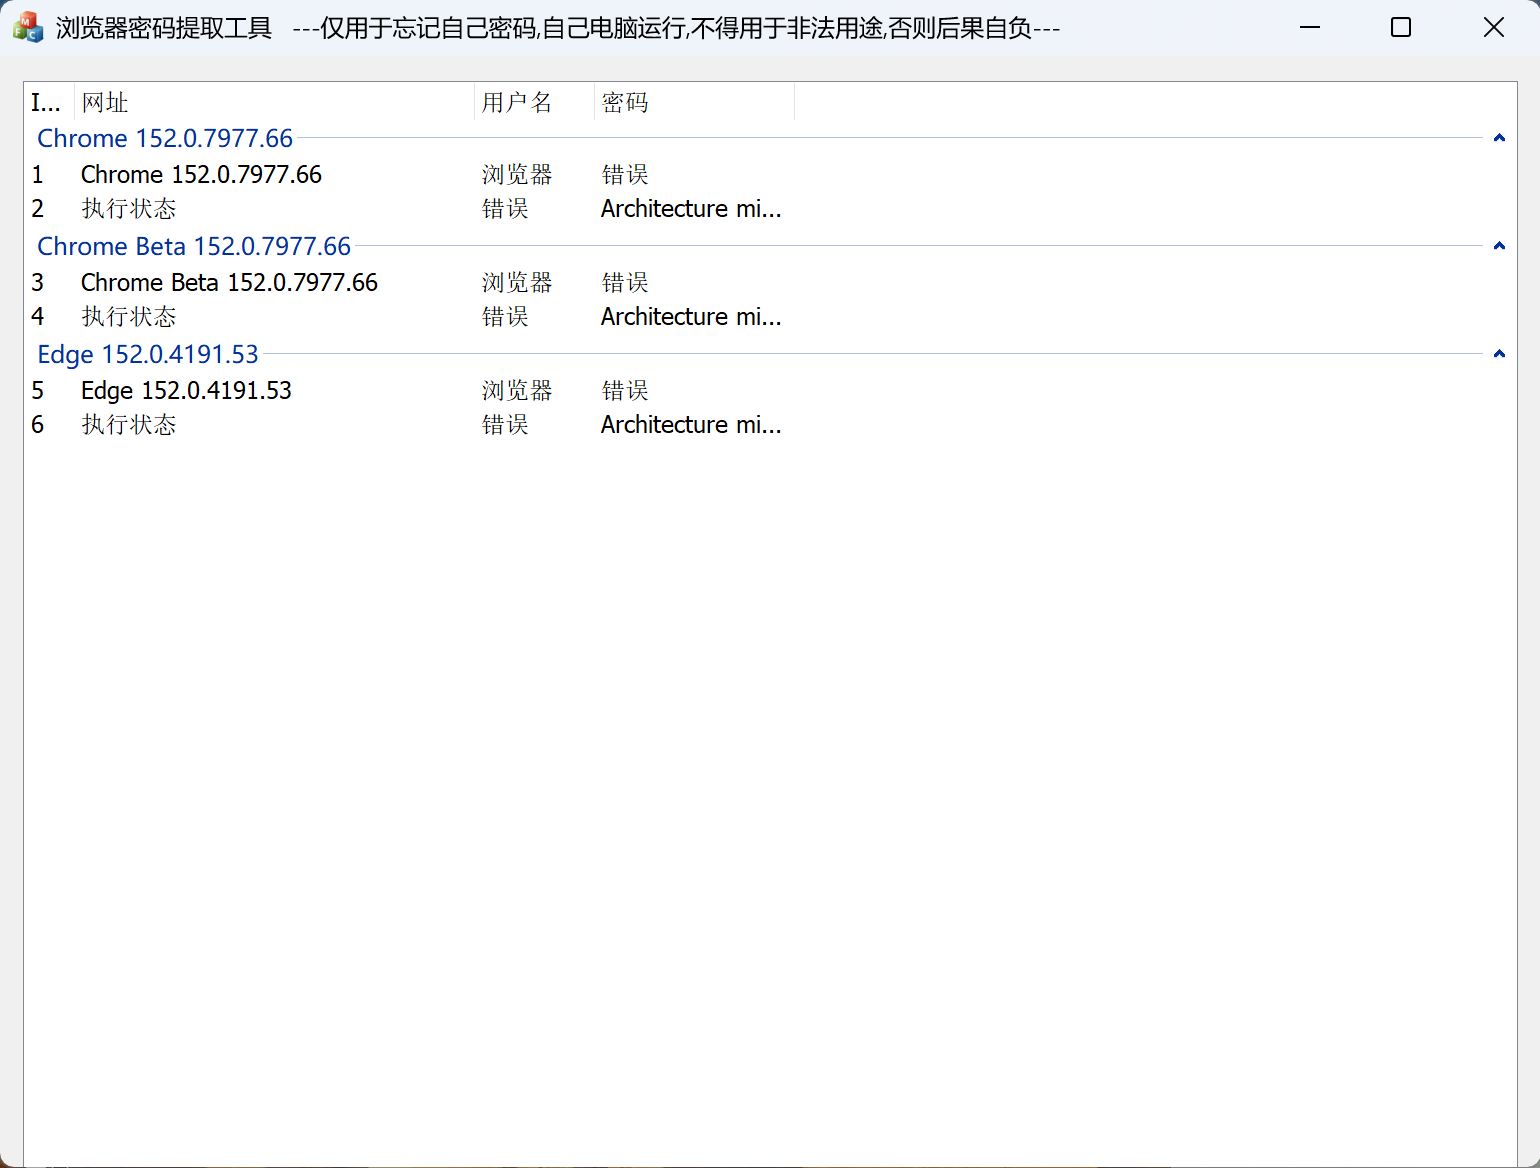This screenshot has width=1540, height=1168.
Task: Collapse the Edge 152.0.4191.53 group chevron
Action: pyautogui.click(x=1499, y=354)
